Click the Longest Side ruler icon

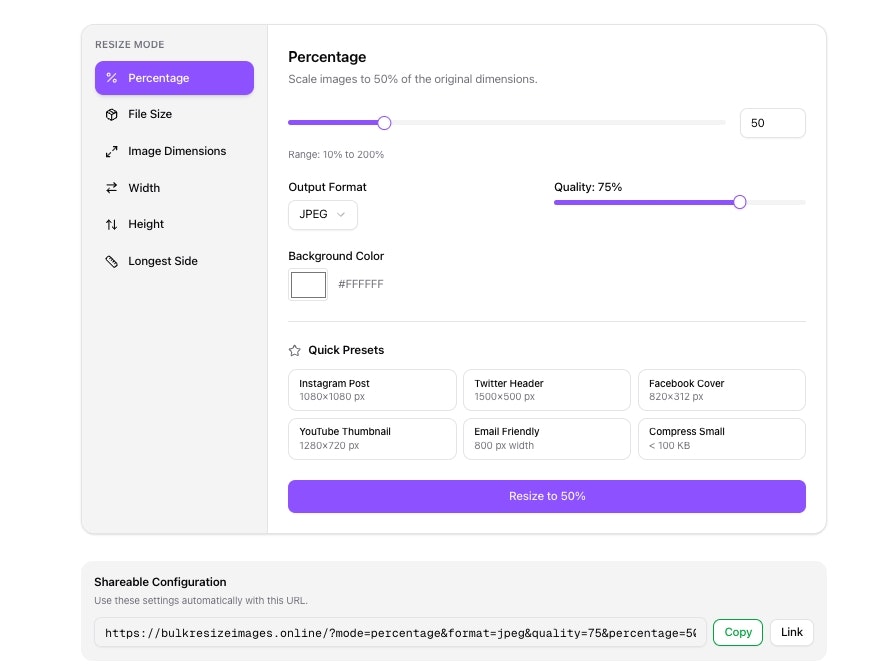point(112,262)
